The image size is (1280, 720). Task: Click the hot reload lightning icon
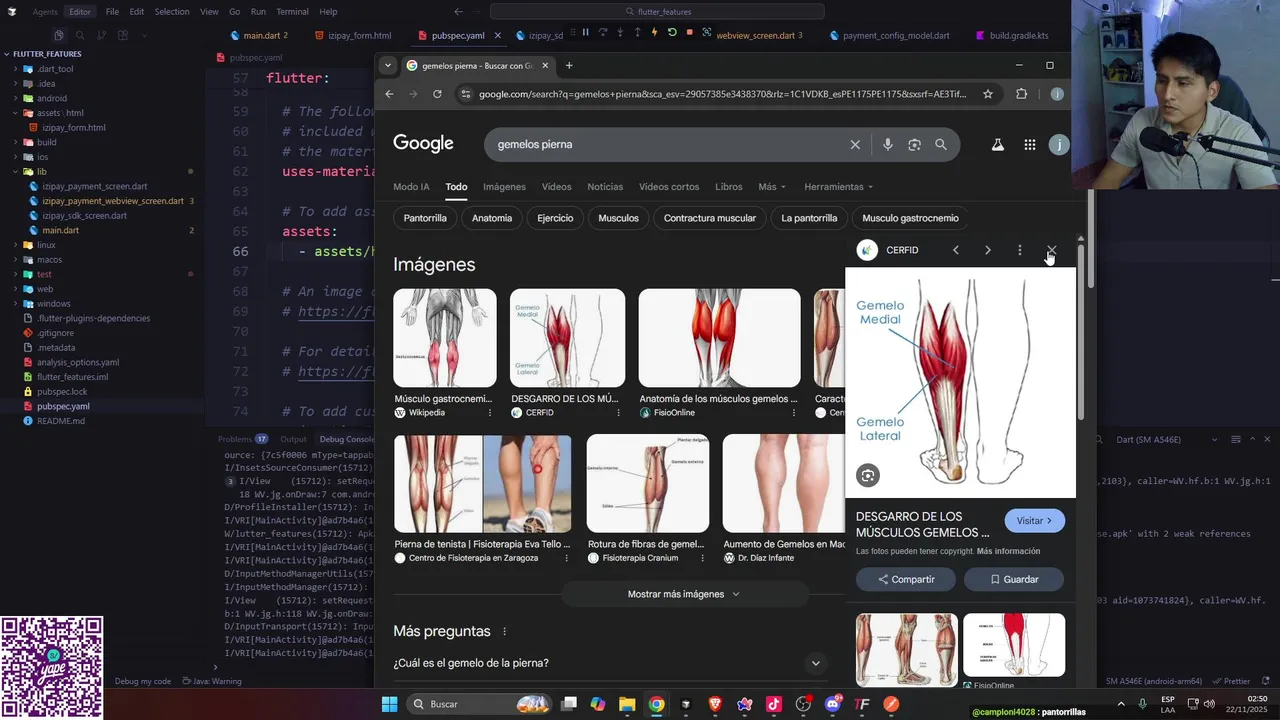point(654,33)
